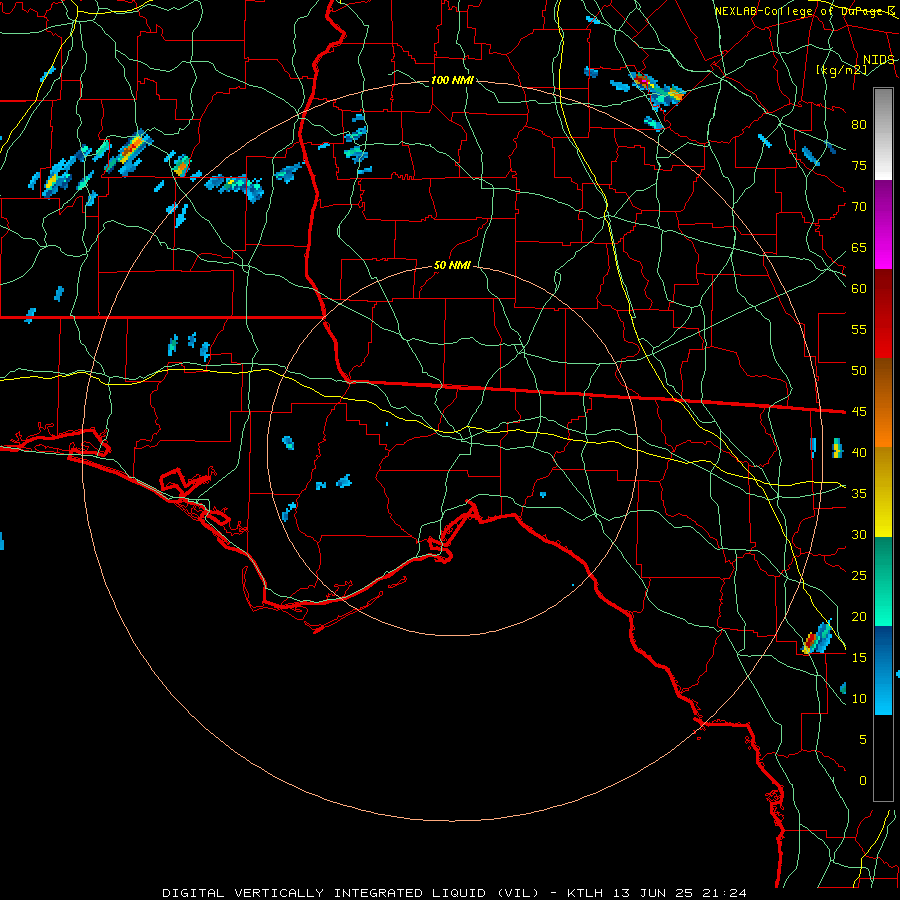
Task: Click the '100 NMI' range ring label
Action: 452,80
